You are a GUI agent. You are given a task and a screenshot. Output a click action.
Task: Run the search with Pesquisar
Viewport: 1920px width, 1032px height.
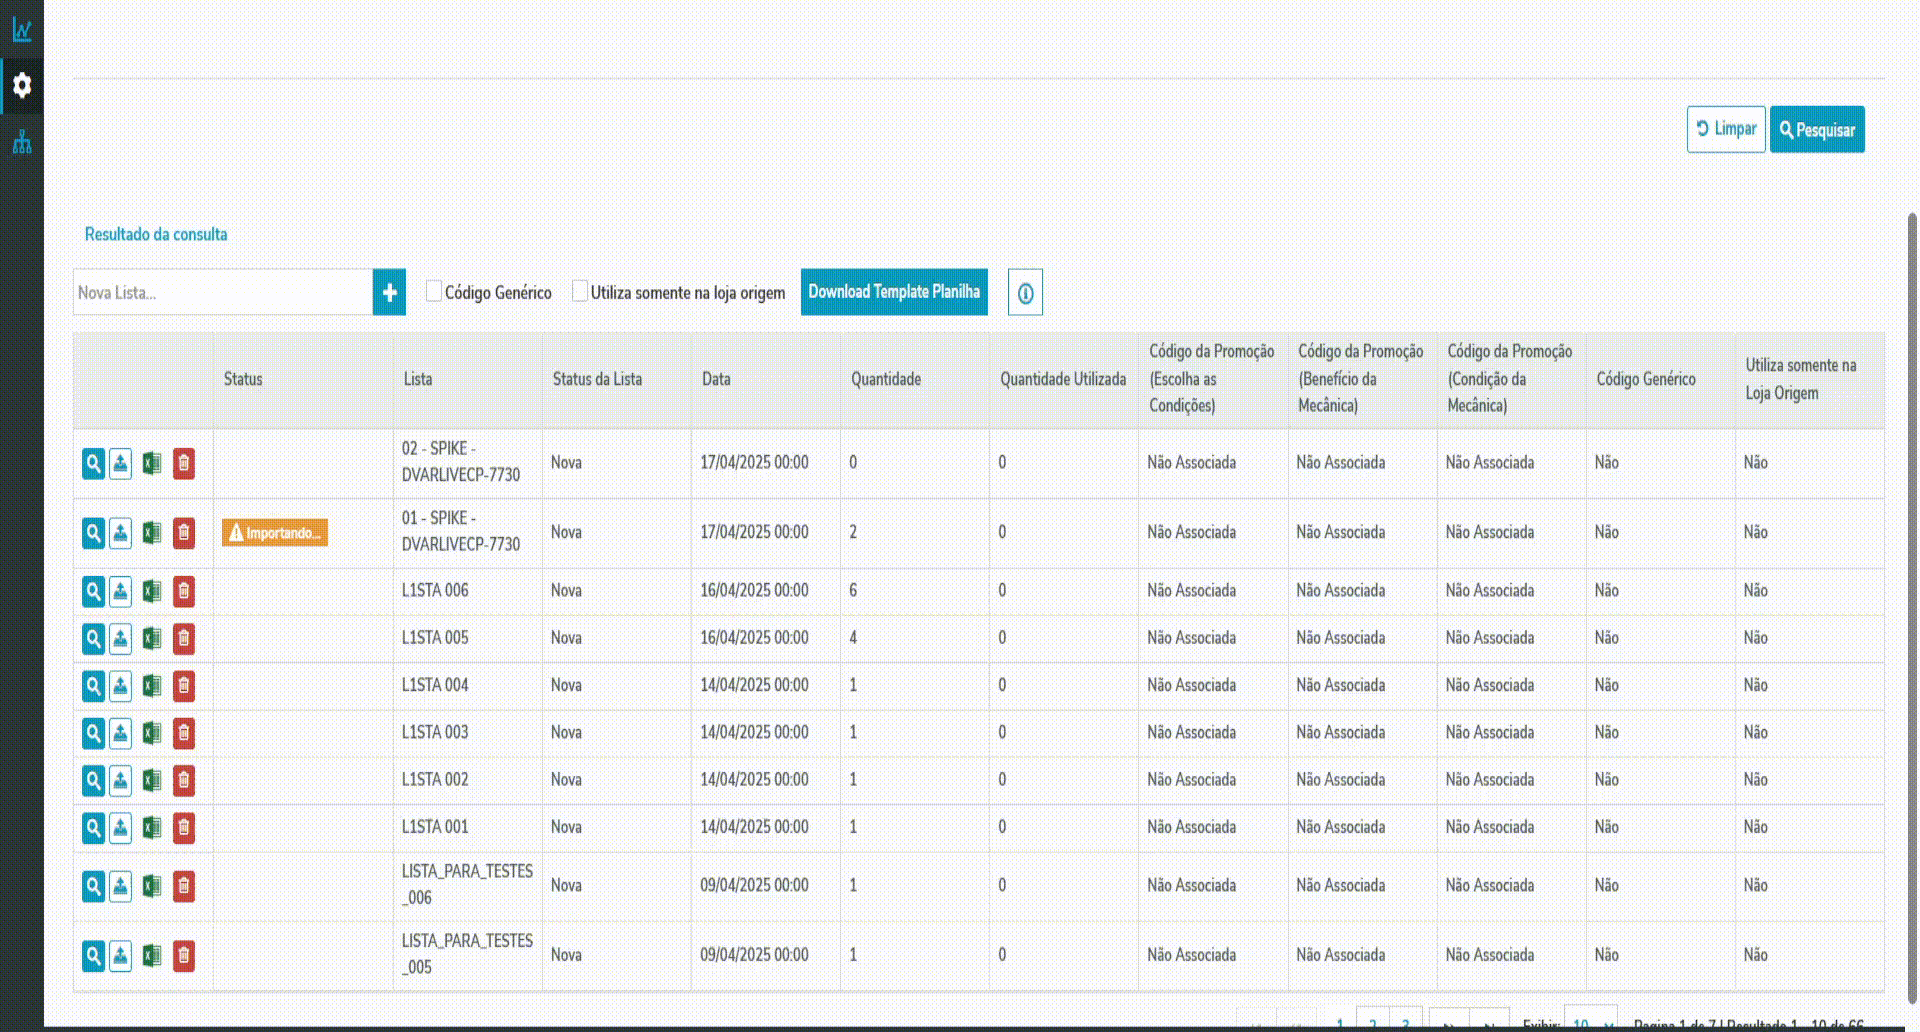[x=1817, y=129]
